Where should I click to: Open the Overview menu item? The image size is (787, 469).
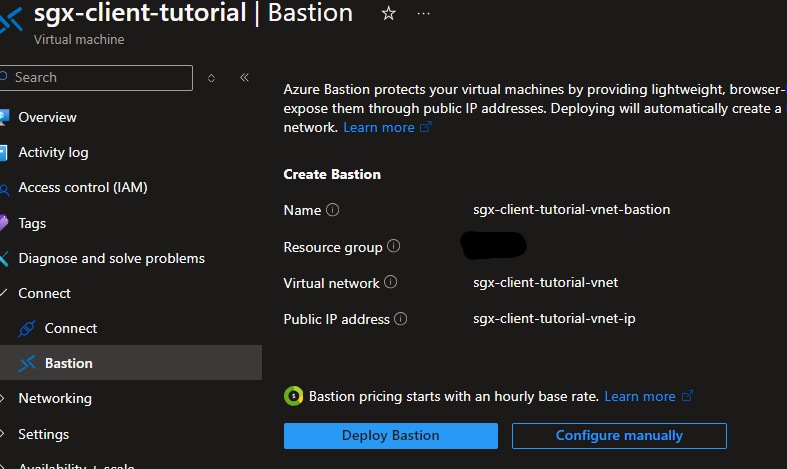click(47, 117)
